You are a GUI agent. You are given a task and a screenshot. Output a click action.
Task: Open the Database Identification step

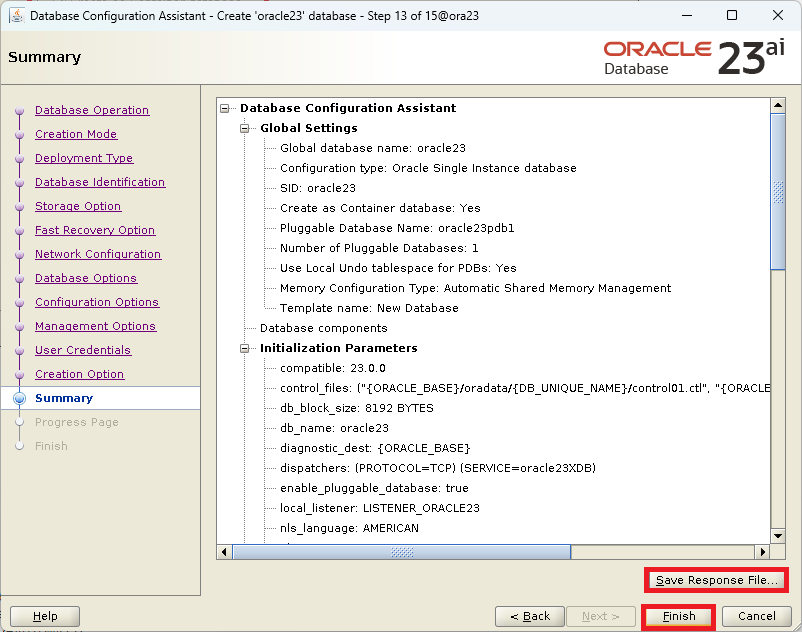tap(100, 182)
